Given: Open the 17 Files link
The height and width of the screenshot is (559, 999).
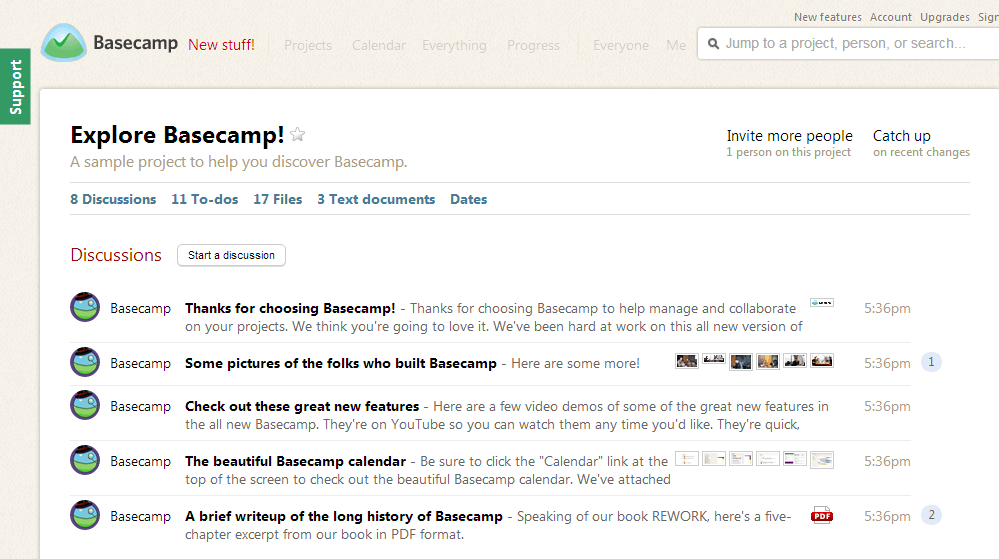Looking at the screenshot, I should coord(278,199).
